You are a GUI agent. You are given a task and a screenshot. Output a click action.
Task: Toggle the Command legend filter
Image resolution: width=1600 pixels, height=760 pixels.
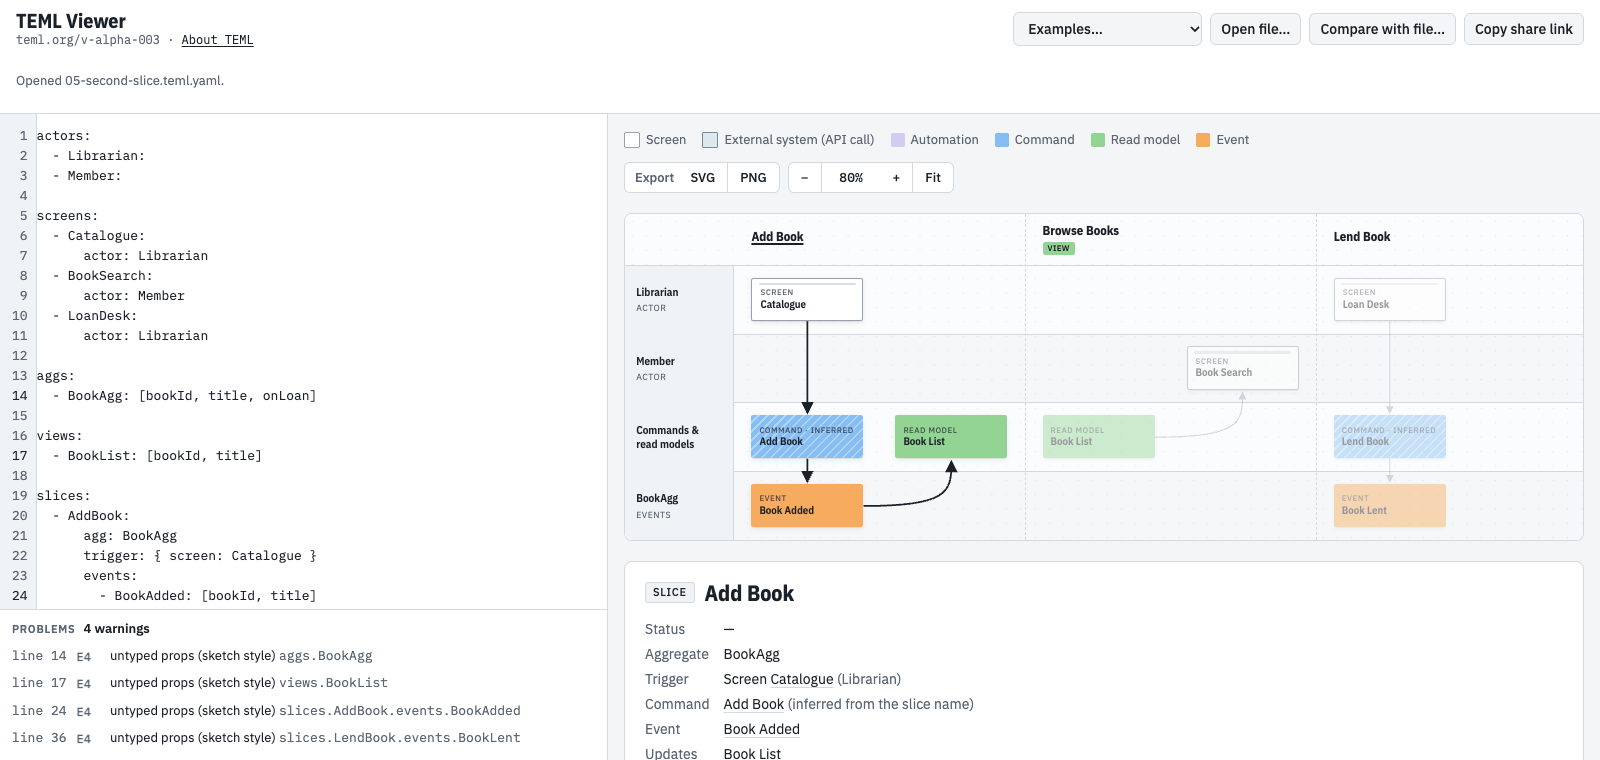click(x=1035, y=140)
